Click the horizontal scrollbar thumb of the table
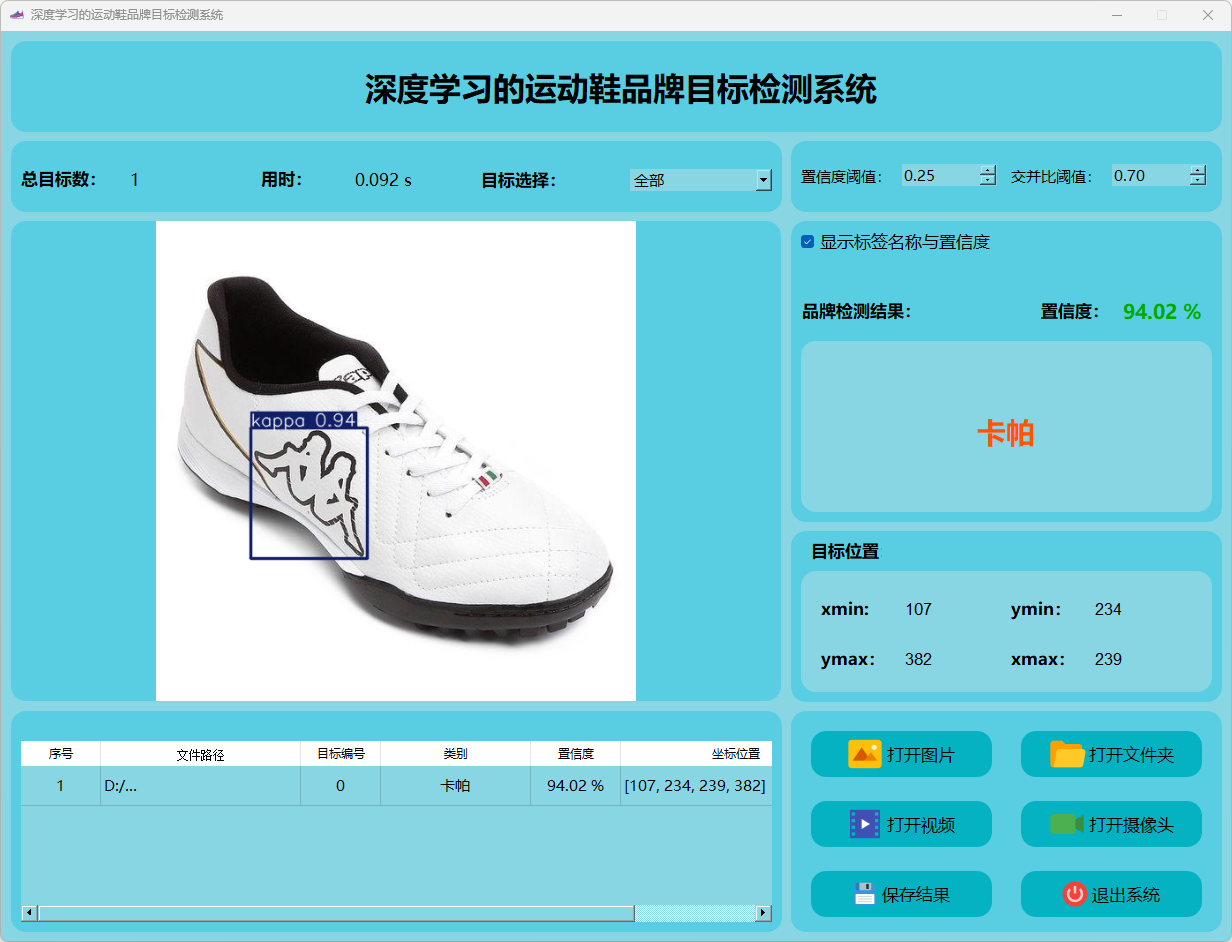The height and width of the screenshot is (942, 1232). [x=336, y=913]
